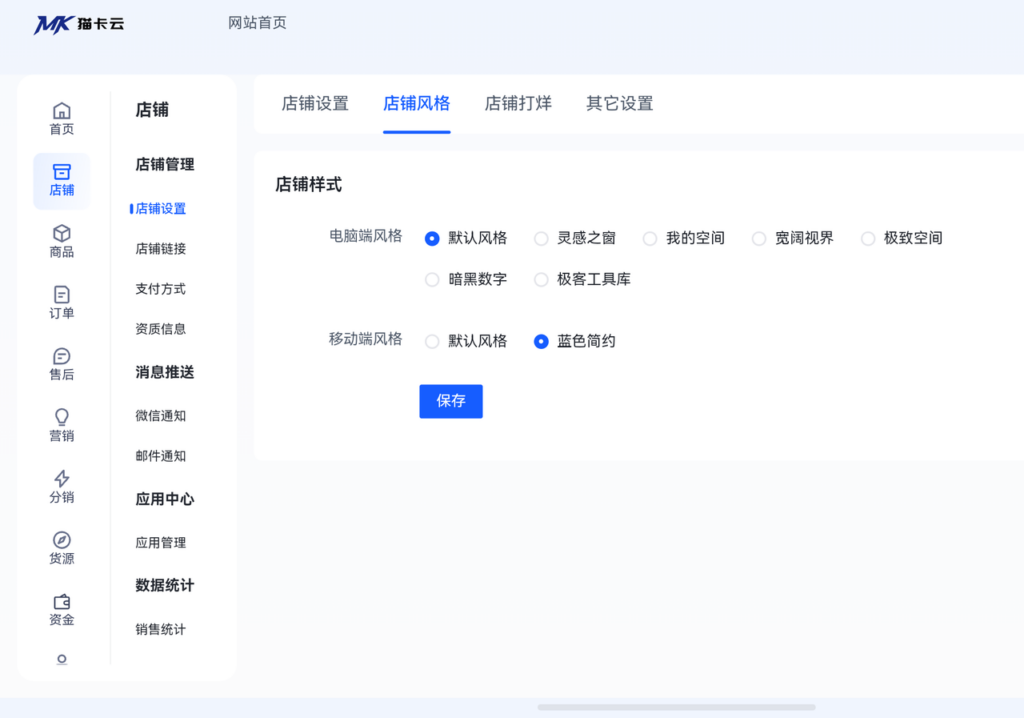Viewport: 1024px width, 718px height.
Task: Select 店铺 shop icon in sidebar
Action: pos(61,180)
